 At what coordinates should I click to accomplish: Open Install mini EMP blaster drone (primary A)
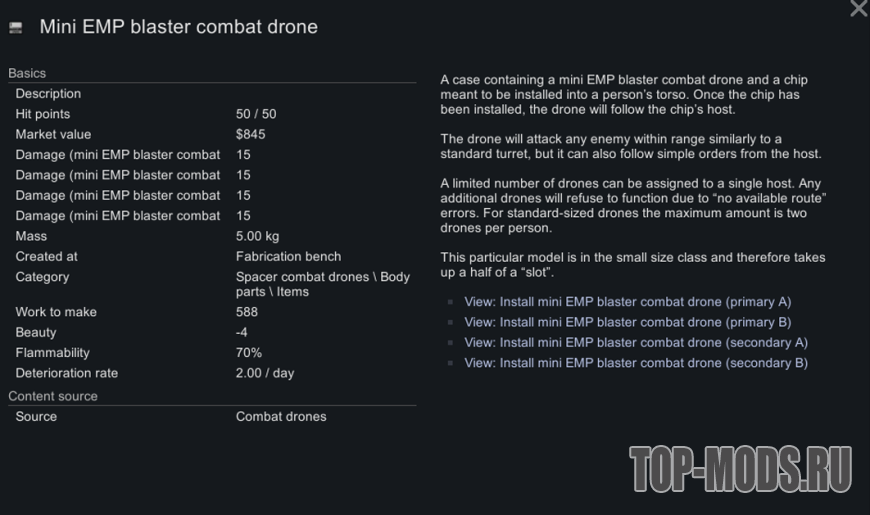pos(628,302)
